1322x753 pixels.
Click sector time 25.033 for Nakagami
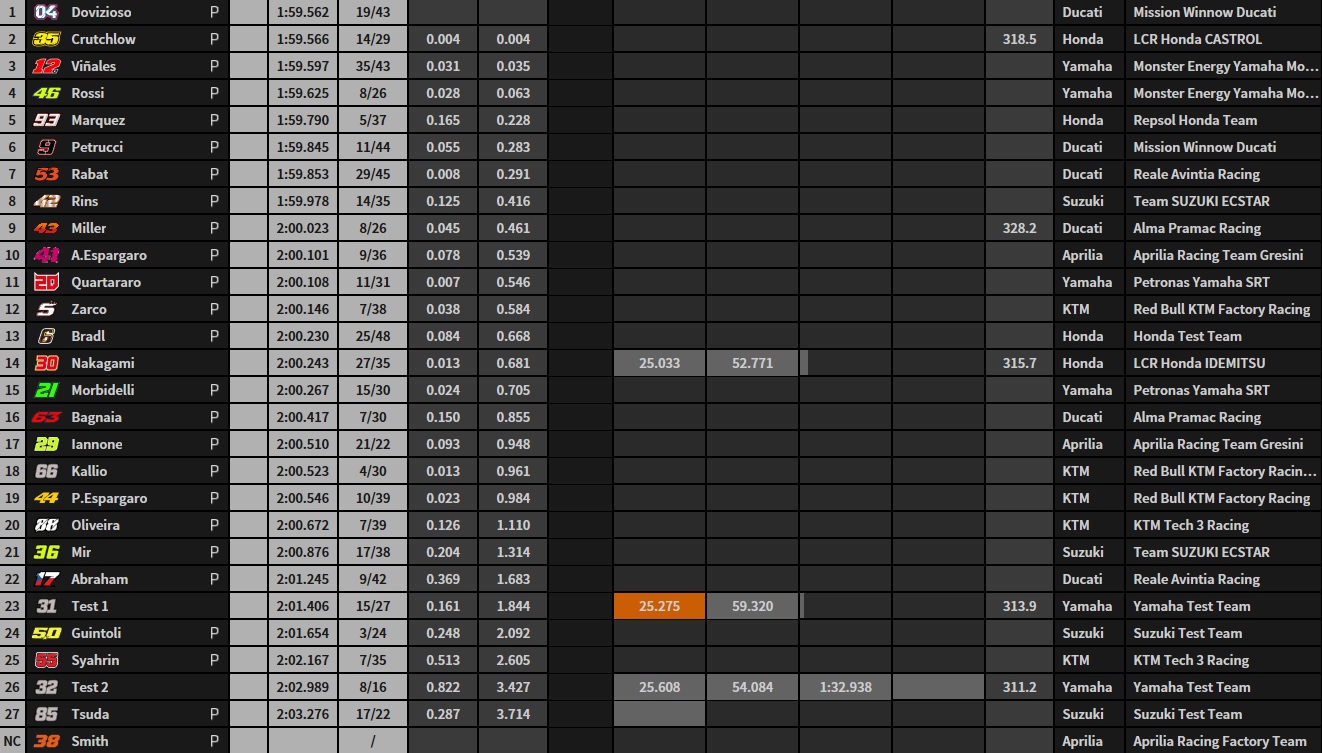click(x=659, y=363)
